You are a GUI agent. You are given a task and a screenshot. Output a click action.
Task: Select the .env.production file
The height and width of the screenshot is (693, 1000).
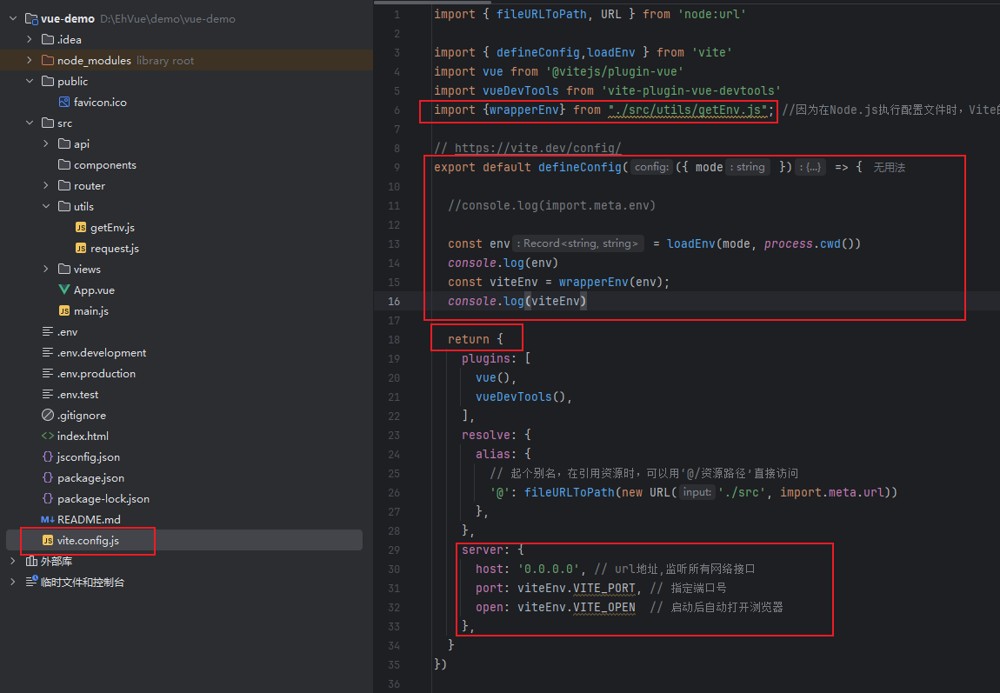96,374
